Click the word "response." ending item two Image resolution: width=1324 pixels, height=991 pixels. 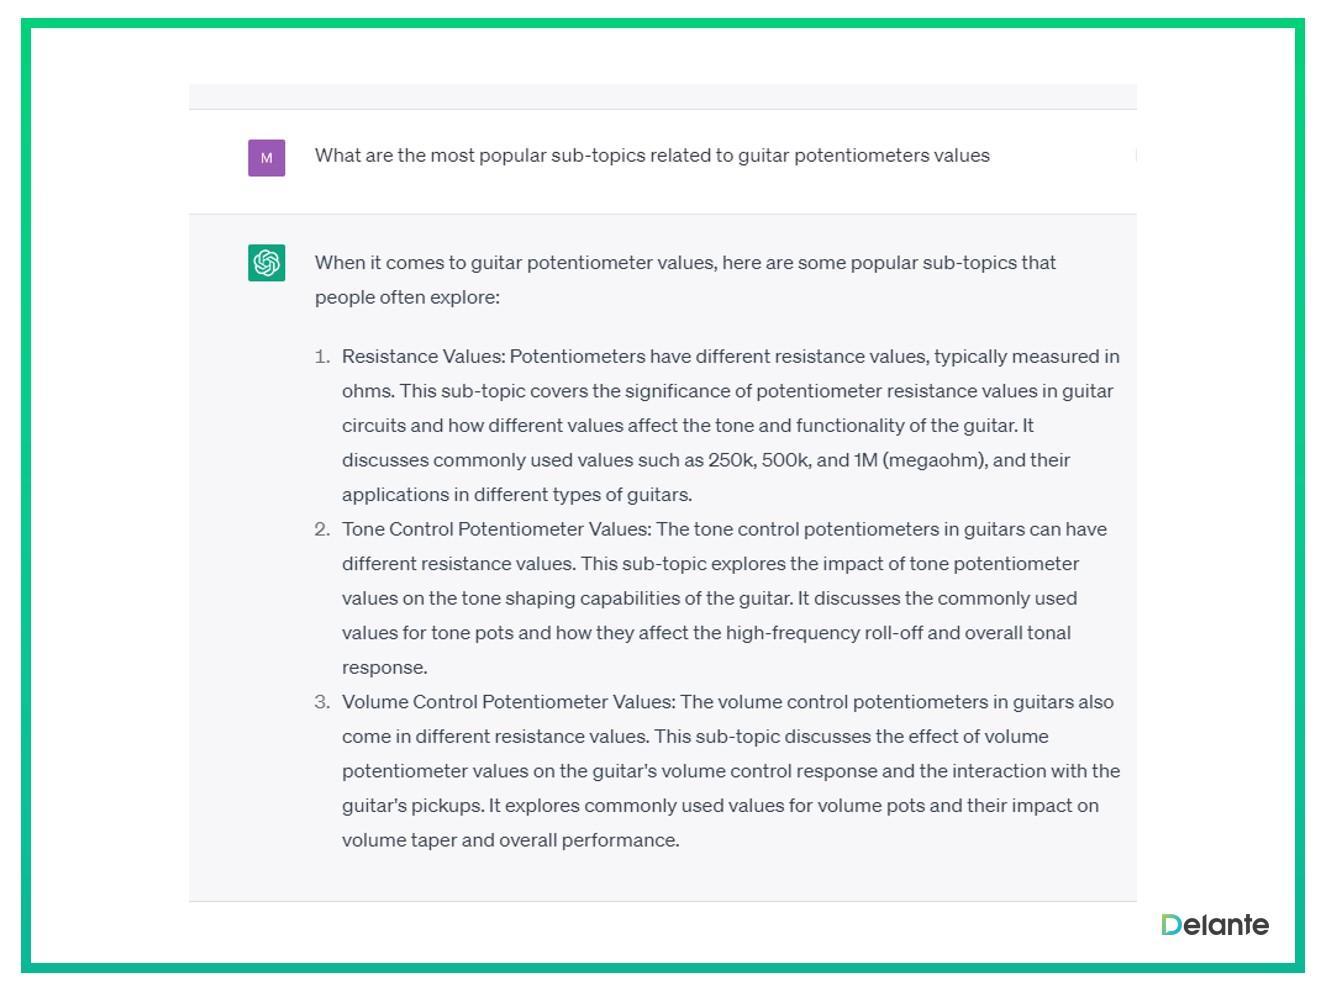pyautogui.click(x=385, y=668)
